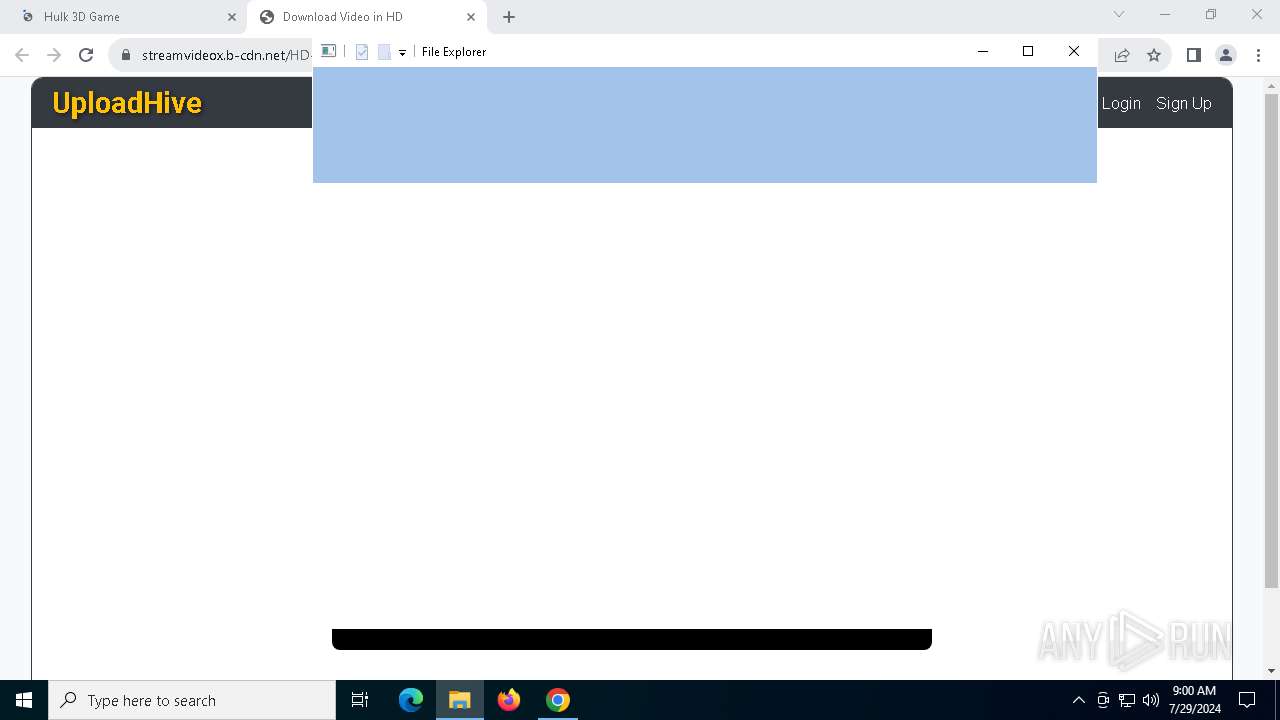
Task: Click the scrollbar down arrow
Action: [x=1271, y=671]
